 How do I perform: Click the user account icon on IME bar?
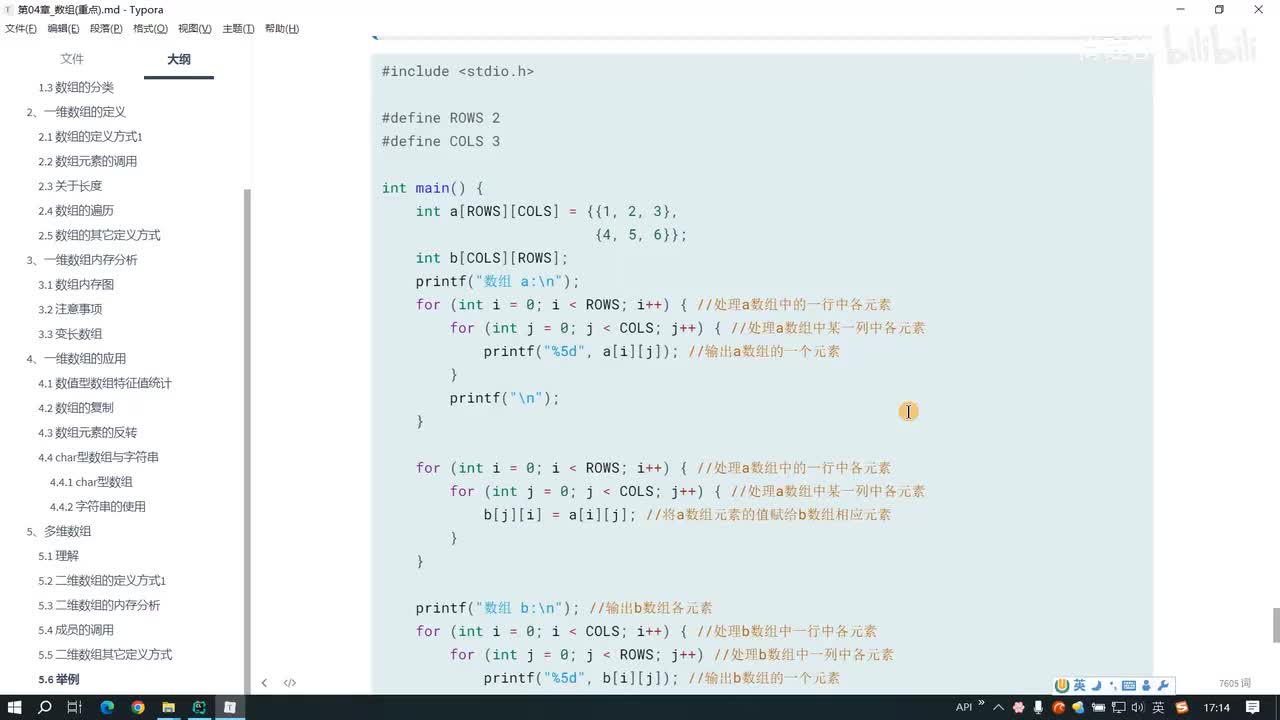pyautogui.click(x=1146, y=685)
